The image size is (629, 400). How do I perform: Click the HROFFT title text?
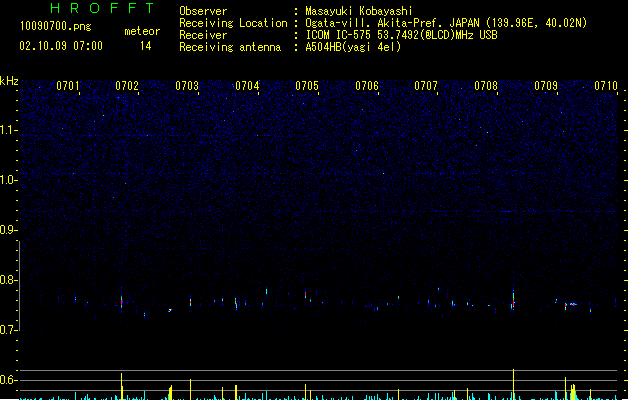[x=102, y=8]
